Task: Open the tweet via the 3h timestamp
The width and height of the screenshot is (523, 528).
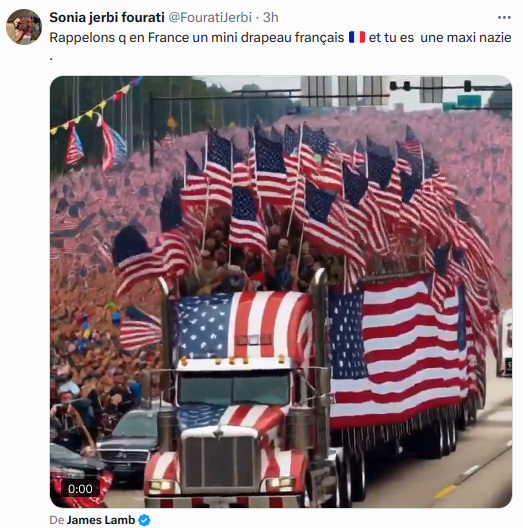Action: pos(270,18)
